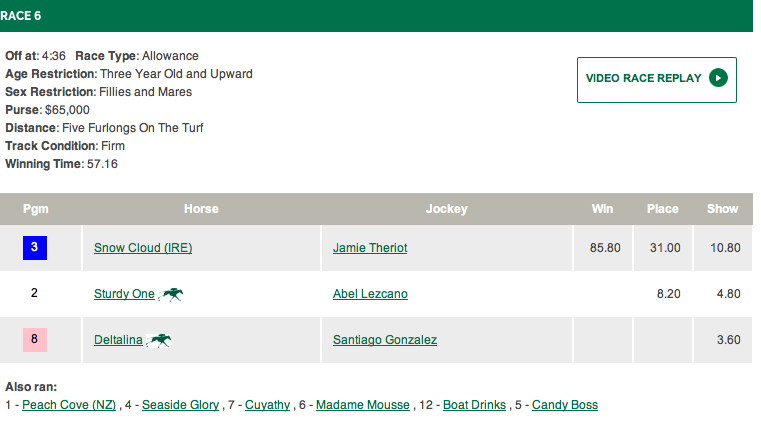Open the Boat Drinks link

[476, 405]
